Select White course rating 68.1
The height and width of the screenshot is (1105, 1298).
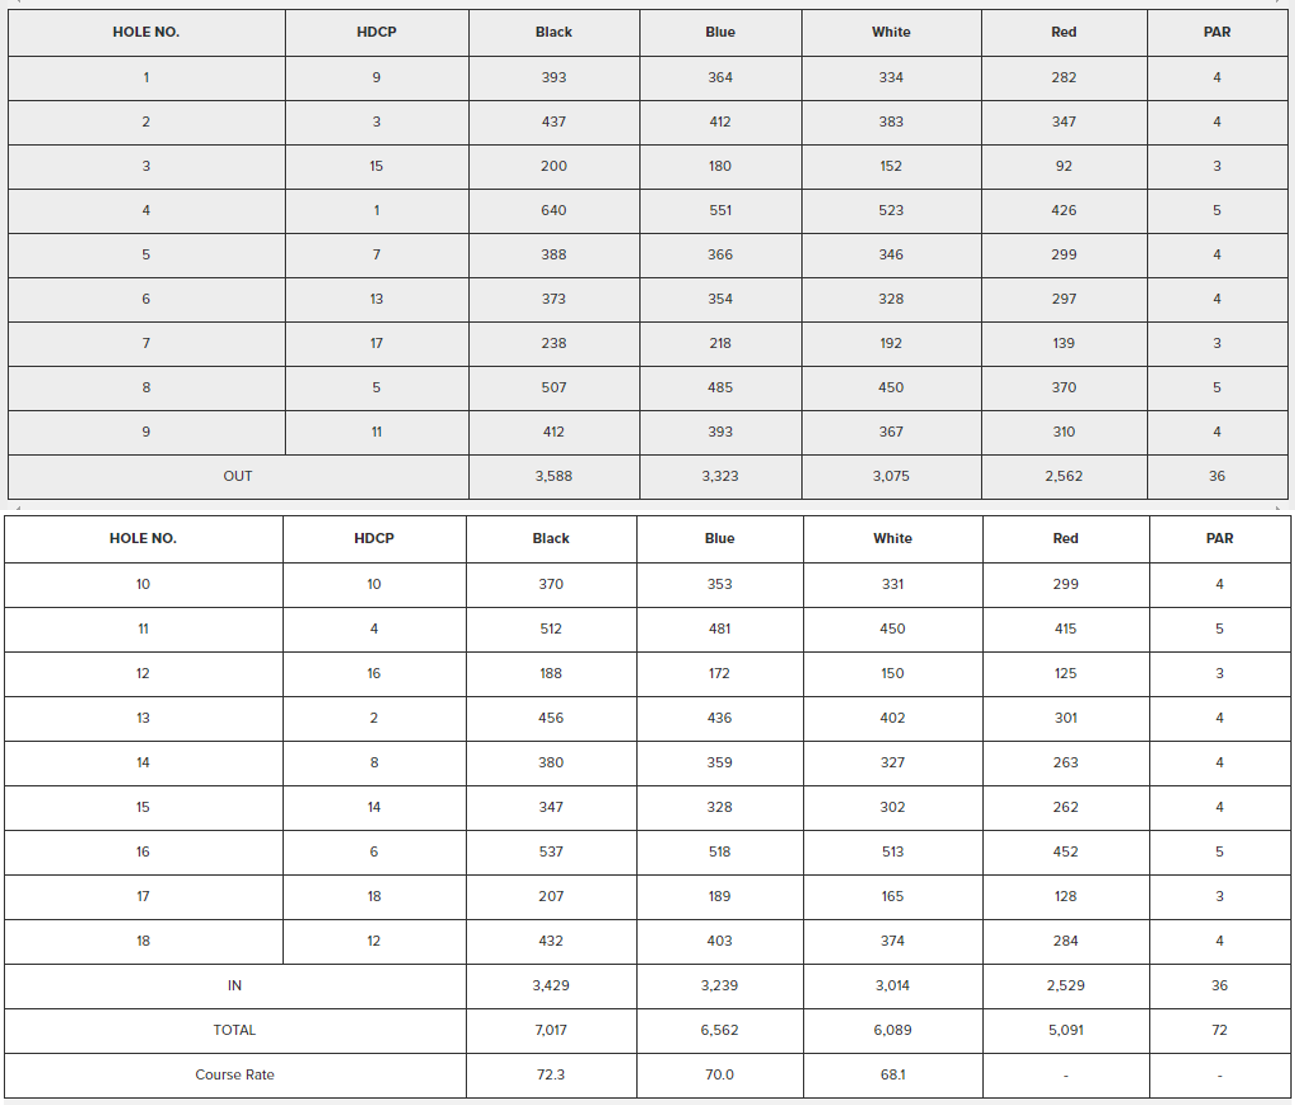pyautogui.click(x=892, y=1074)
